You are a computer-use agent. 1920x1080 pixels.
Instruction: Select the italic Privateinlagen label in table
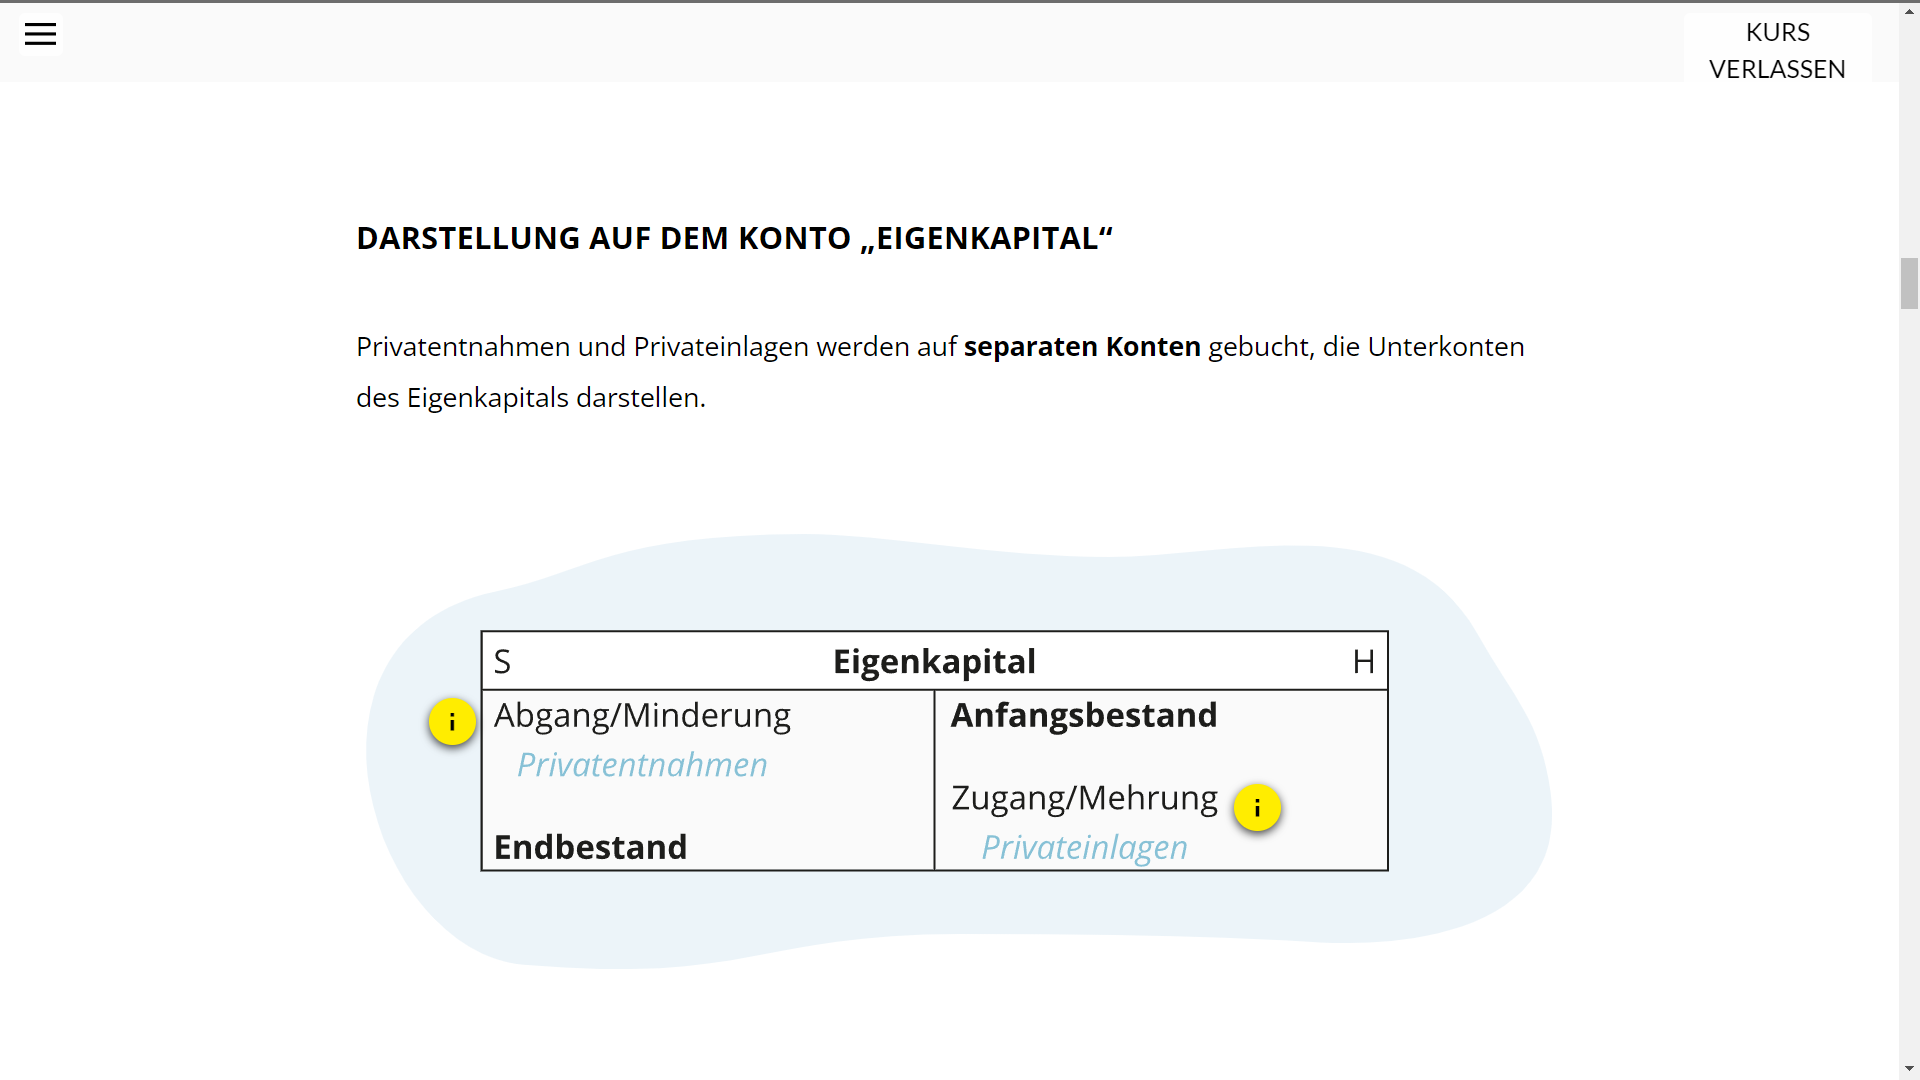click(x=1084, y=848)
